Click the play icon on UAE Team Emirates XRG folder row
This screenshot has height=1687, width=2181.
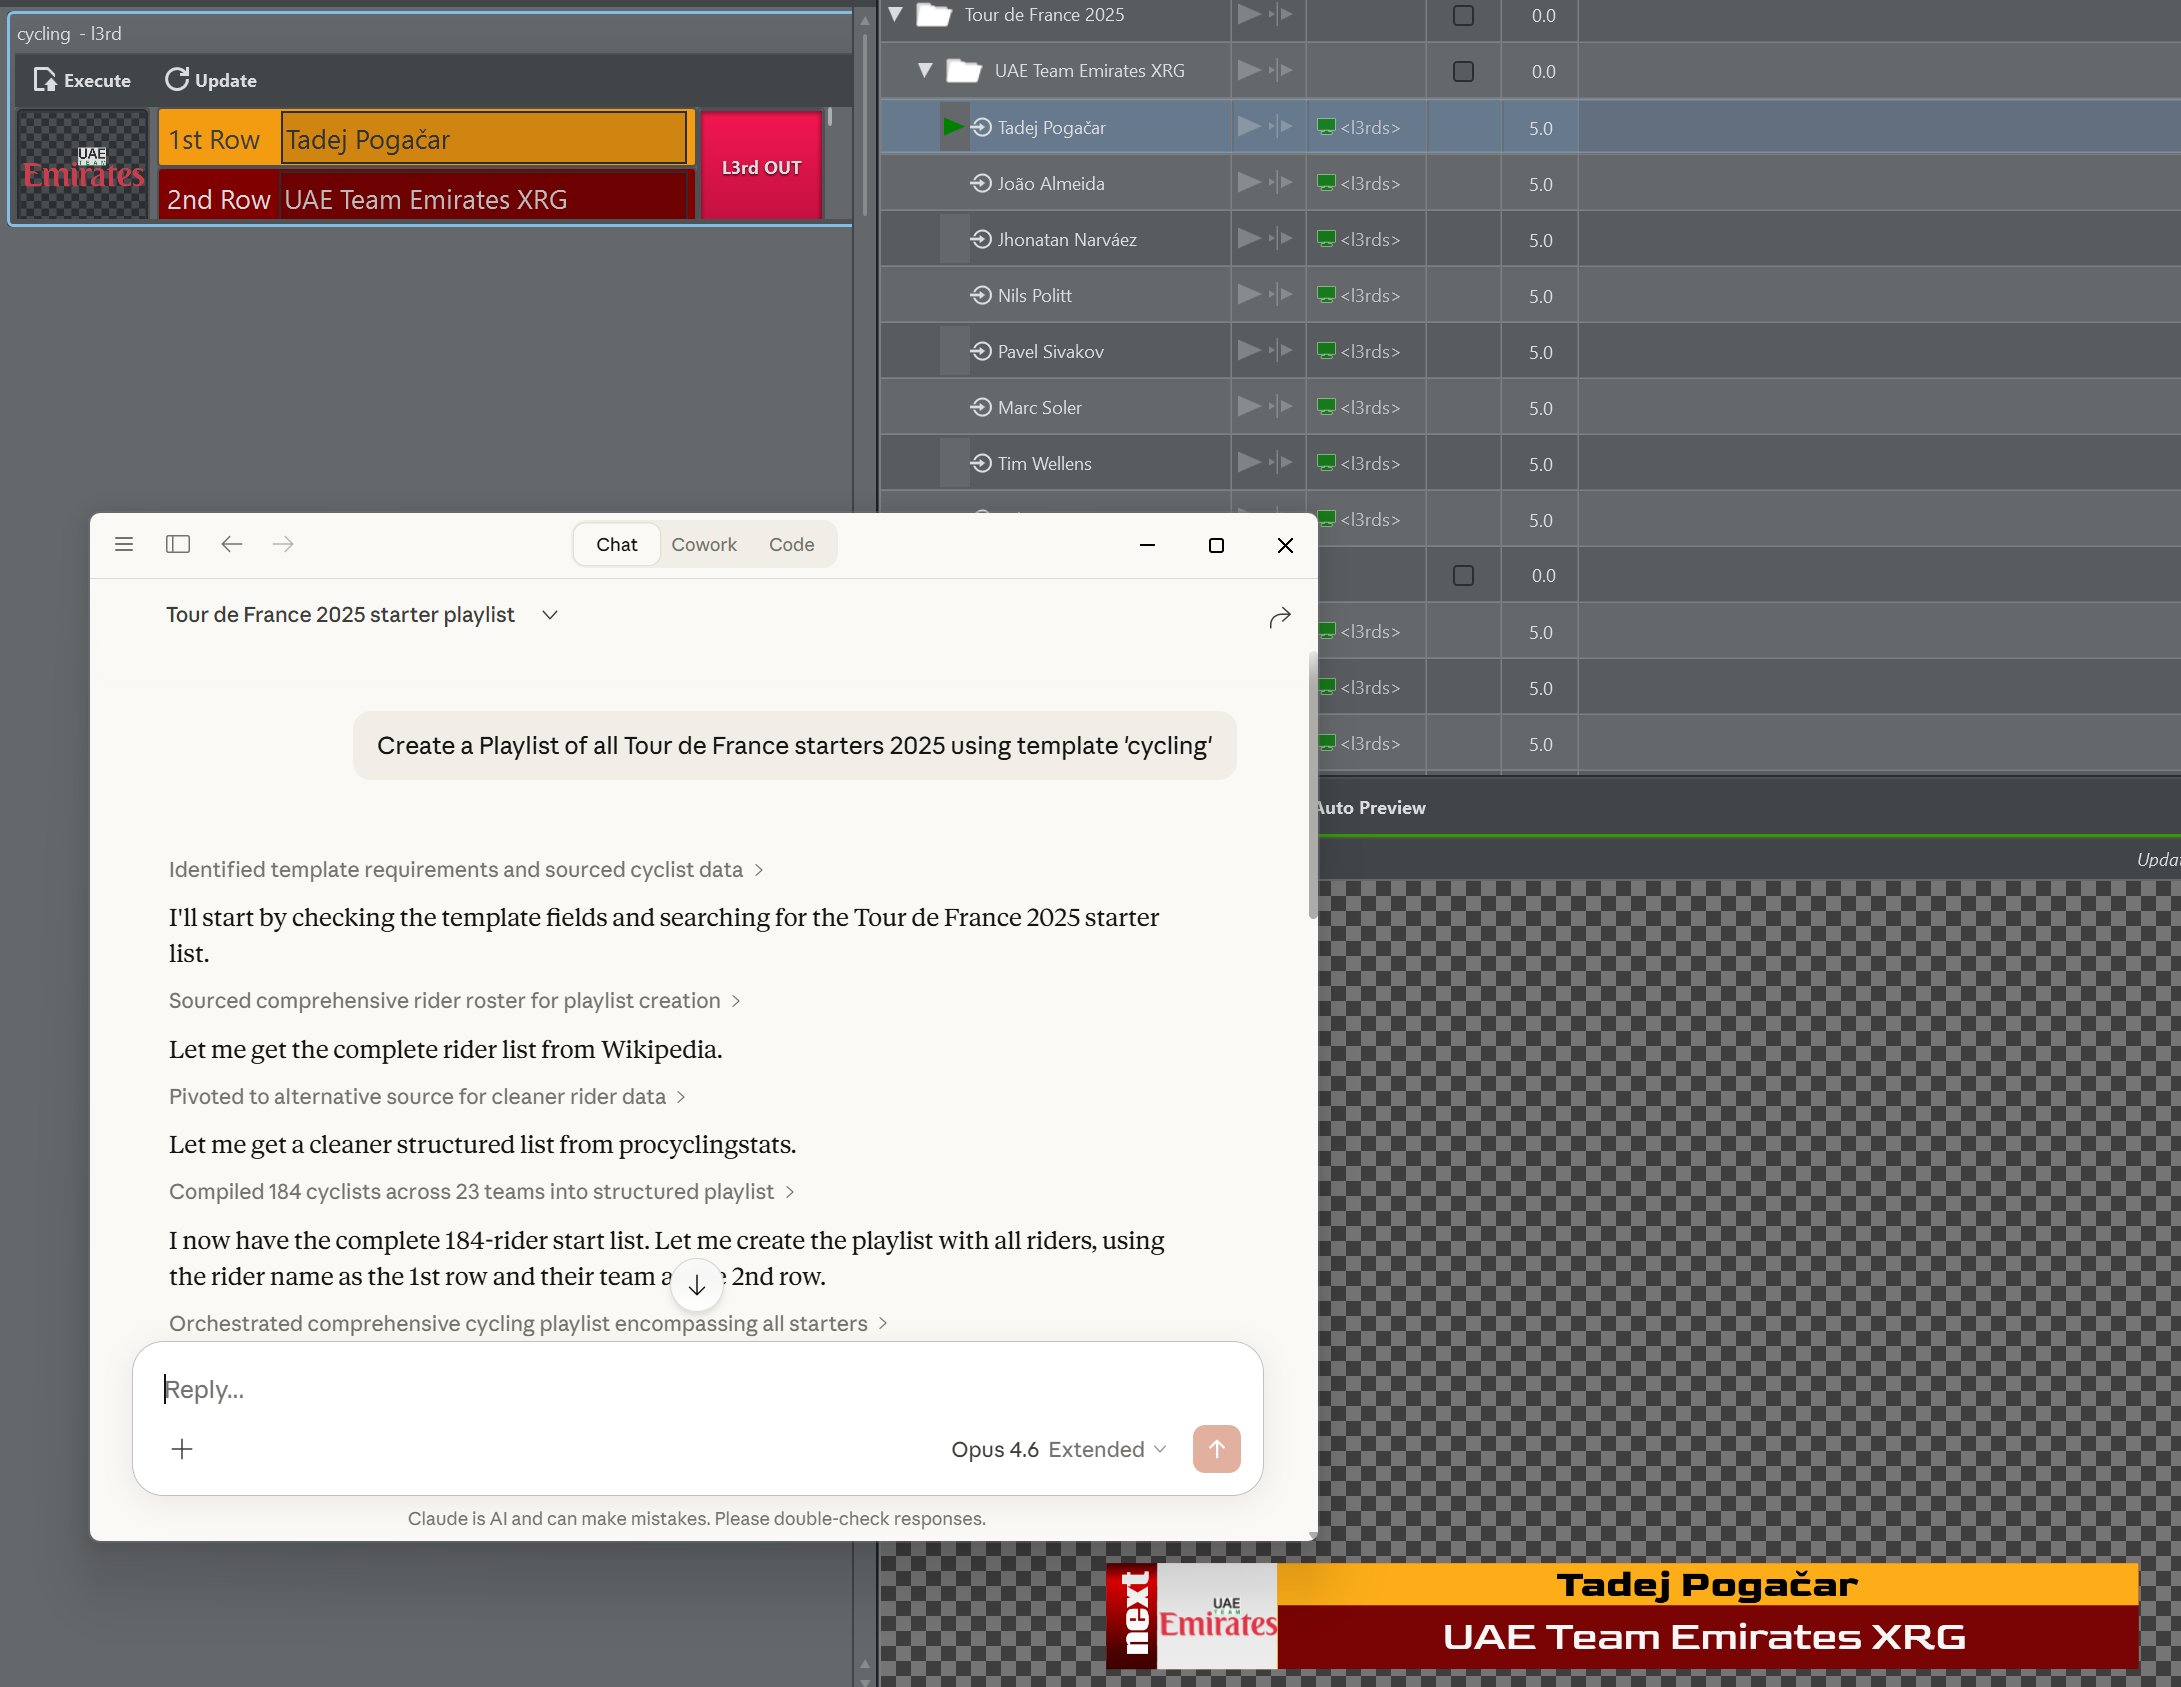click(1248, 70)
